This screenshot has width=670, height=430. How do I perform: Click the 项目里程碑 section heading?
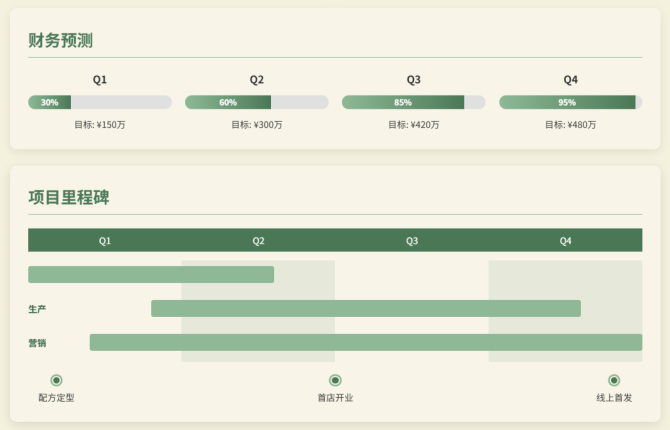point(69,197)
